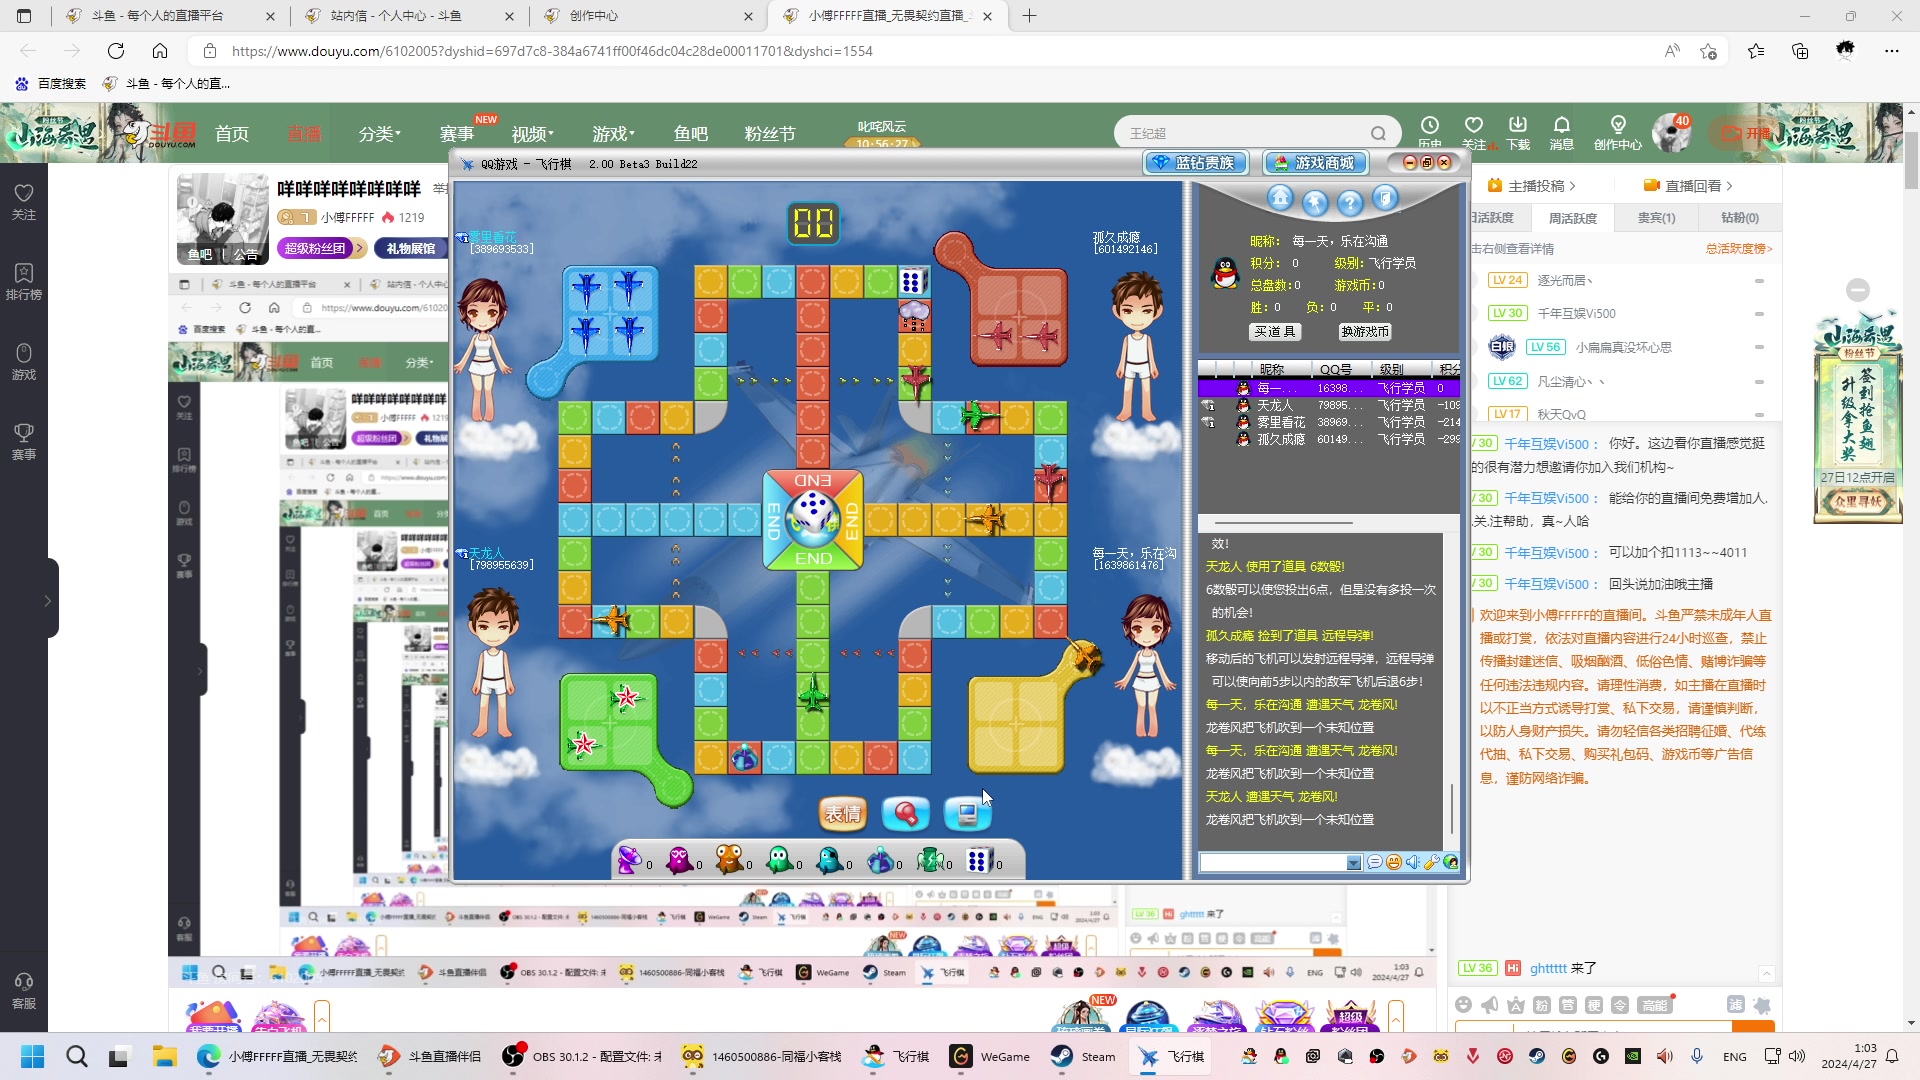Open OBS 30.1.2 from taskbar
Viewport: 1920px width, 1080px height.
[x=582, y=1056]
